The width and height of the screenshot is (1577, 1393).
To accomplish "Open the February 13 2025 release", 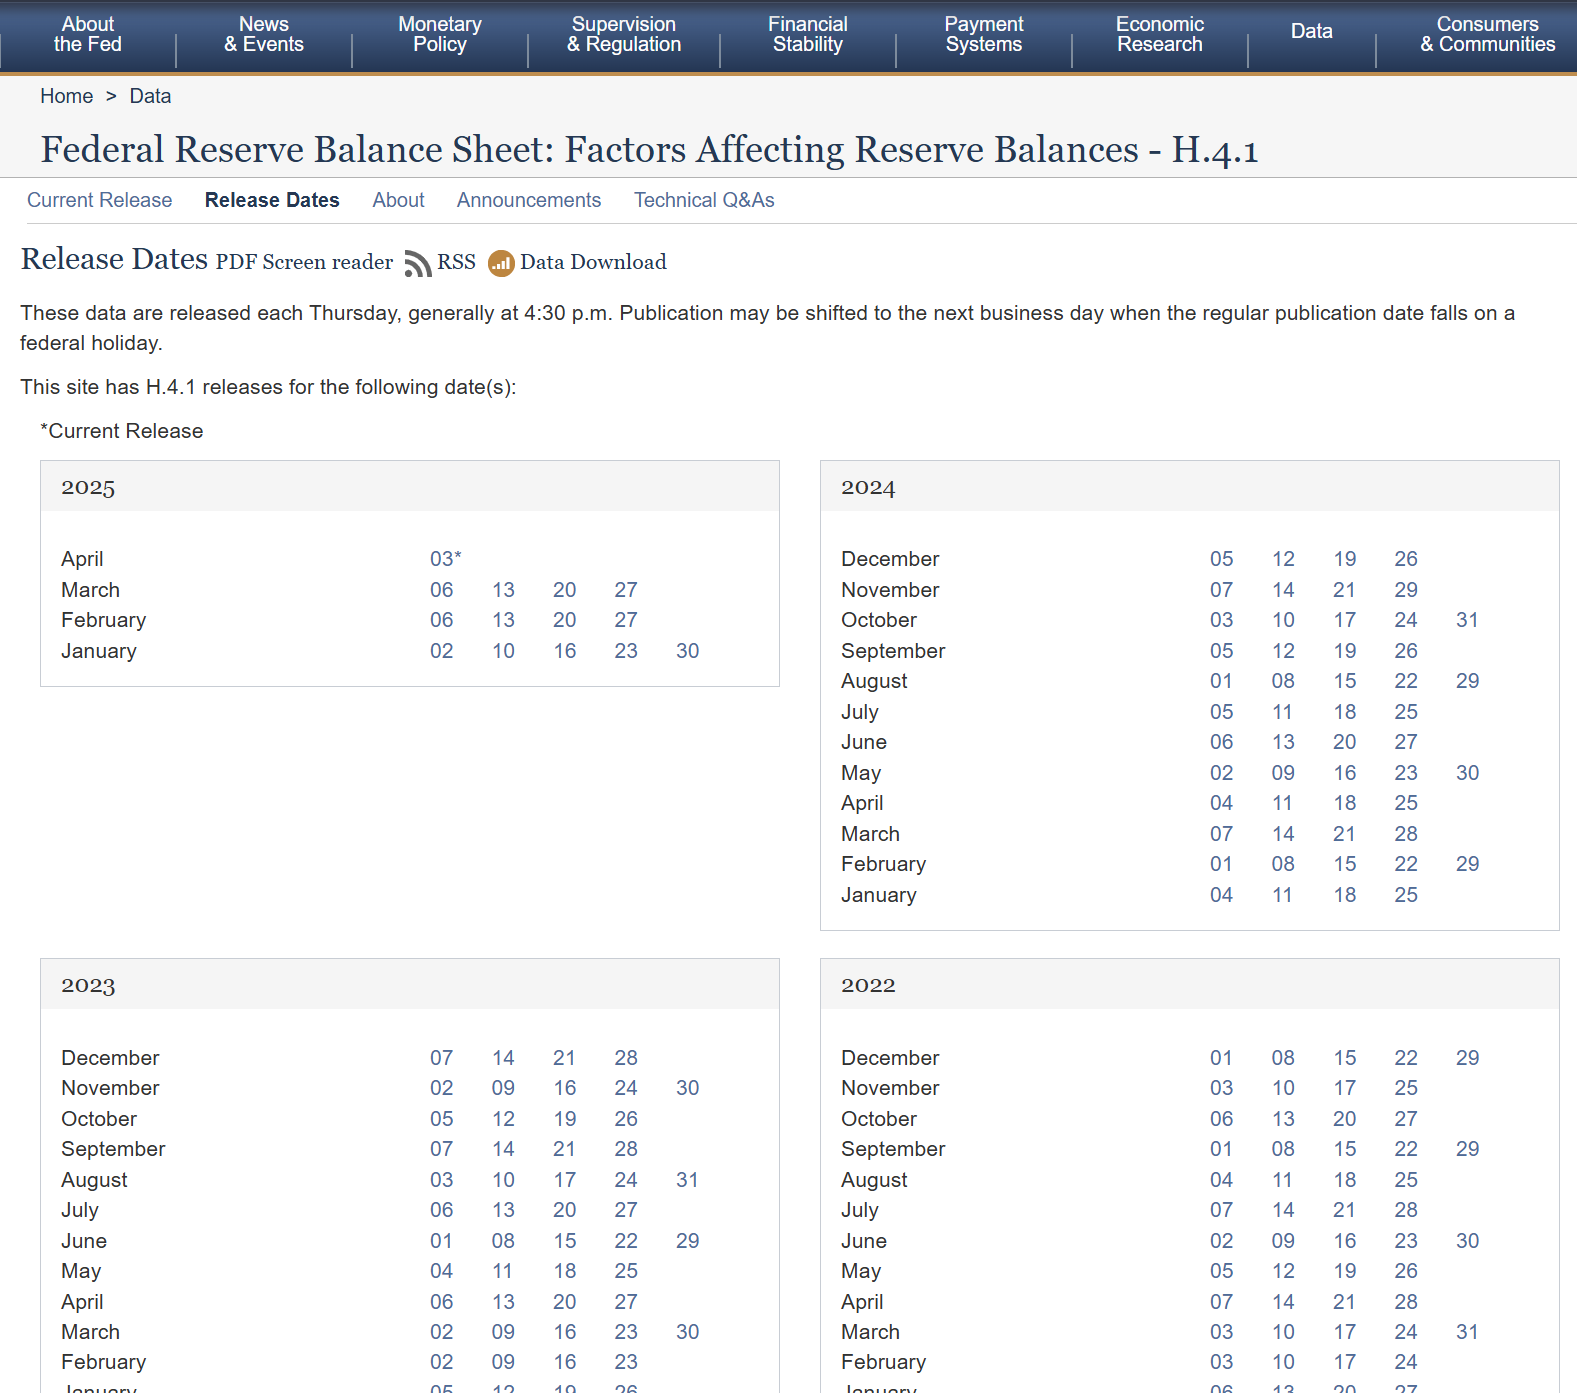I will 503,620.
